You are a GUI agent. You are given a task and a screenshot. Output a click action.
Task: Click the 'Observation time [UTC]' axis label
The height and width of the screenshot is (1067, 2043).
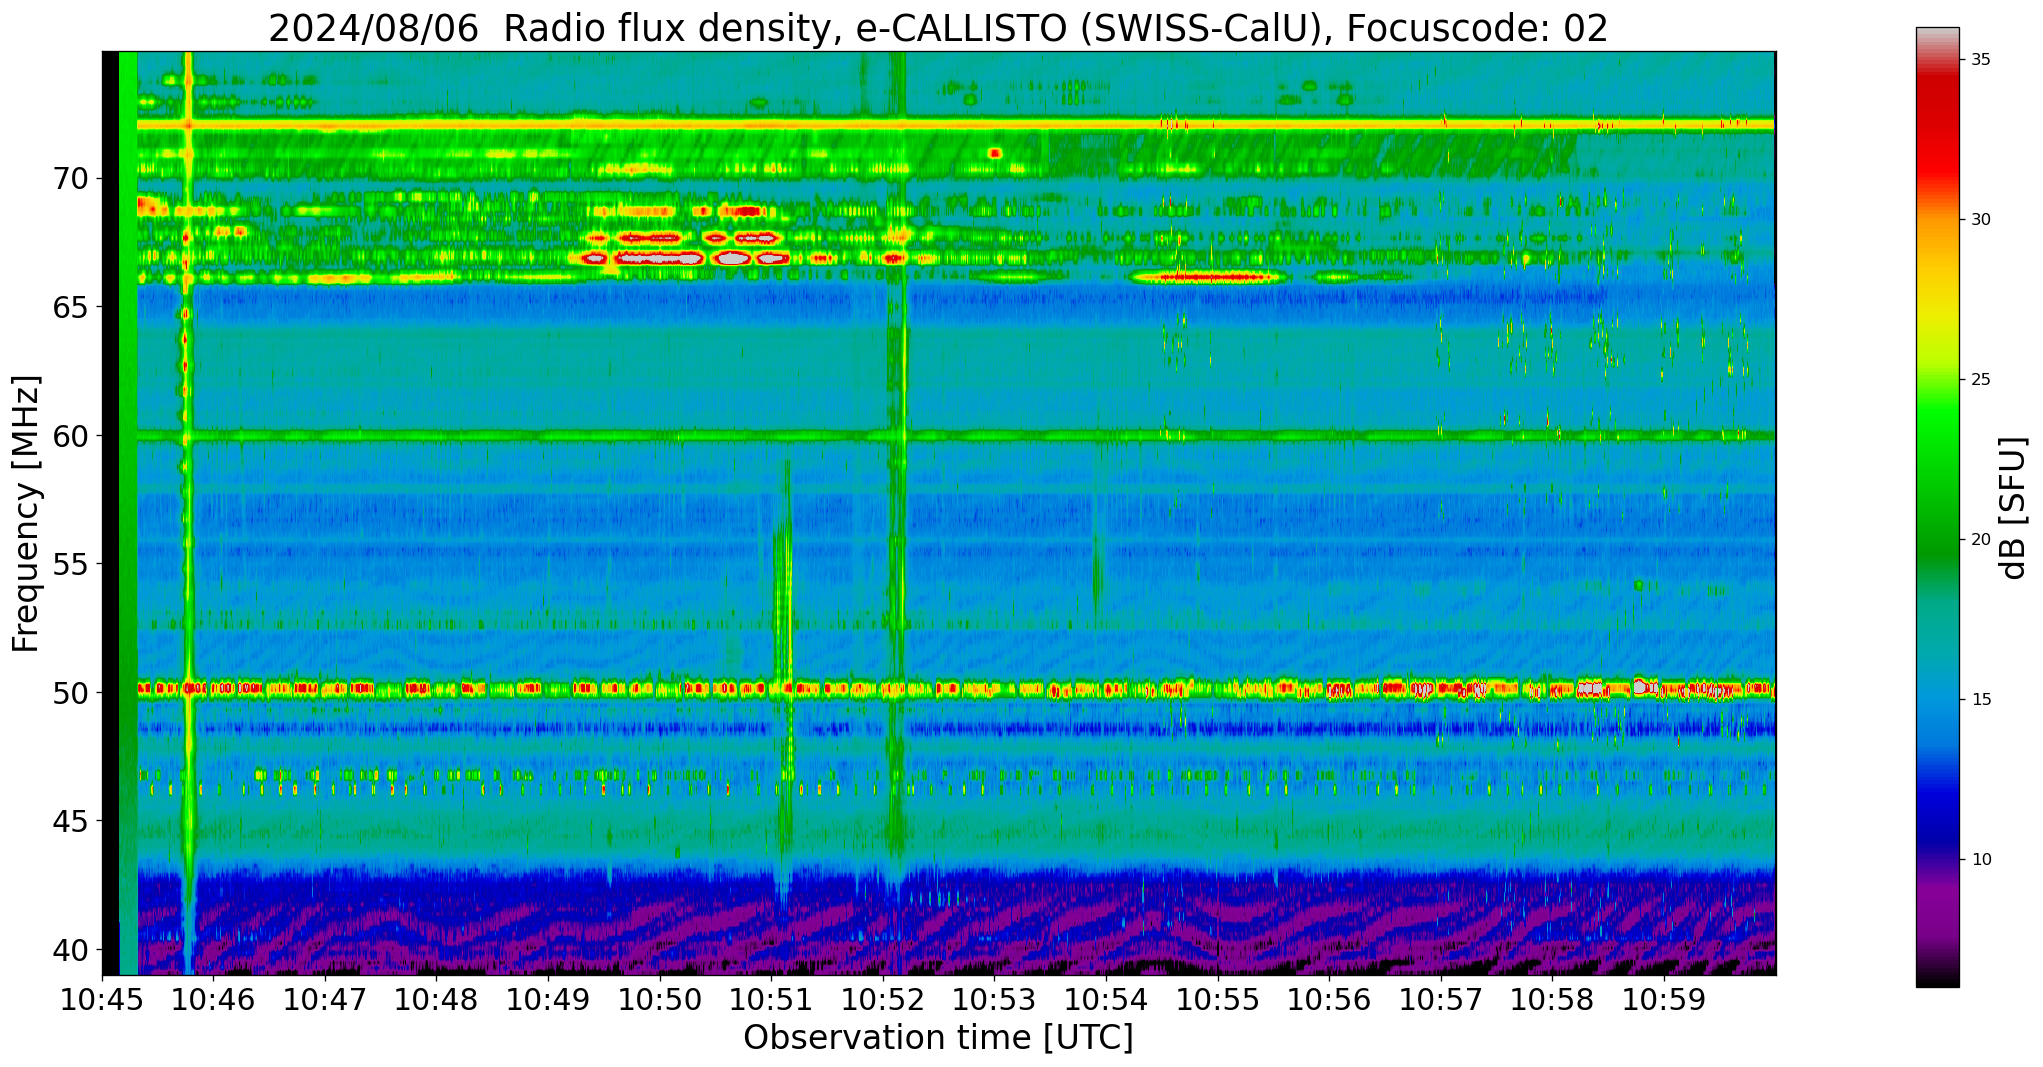coord(938,1037)
